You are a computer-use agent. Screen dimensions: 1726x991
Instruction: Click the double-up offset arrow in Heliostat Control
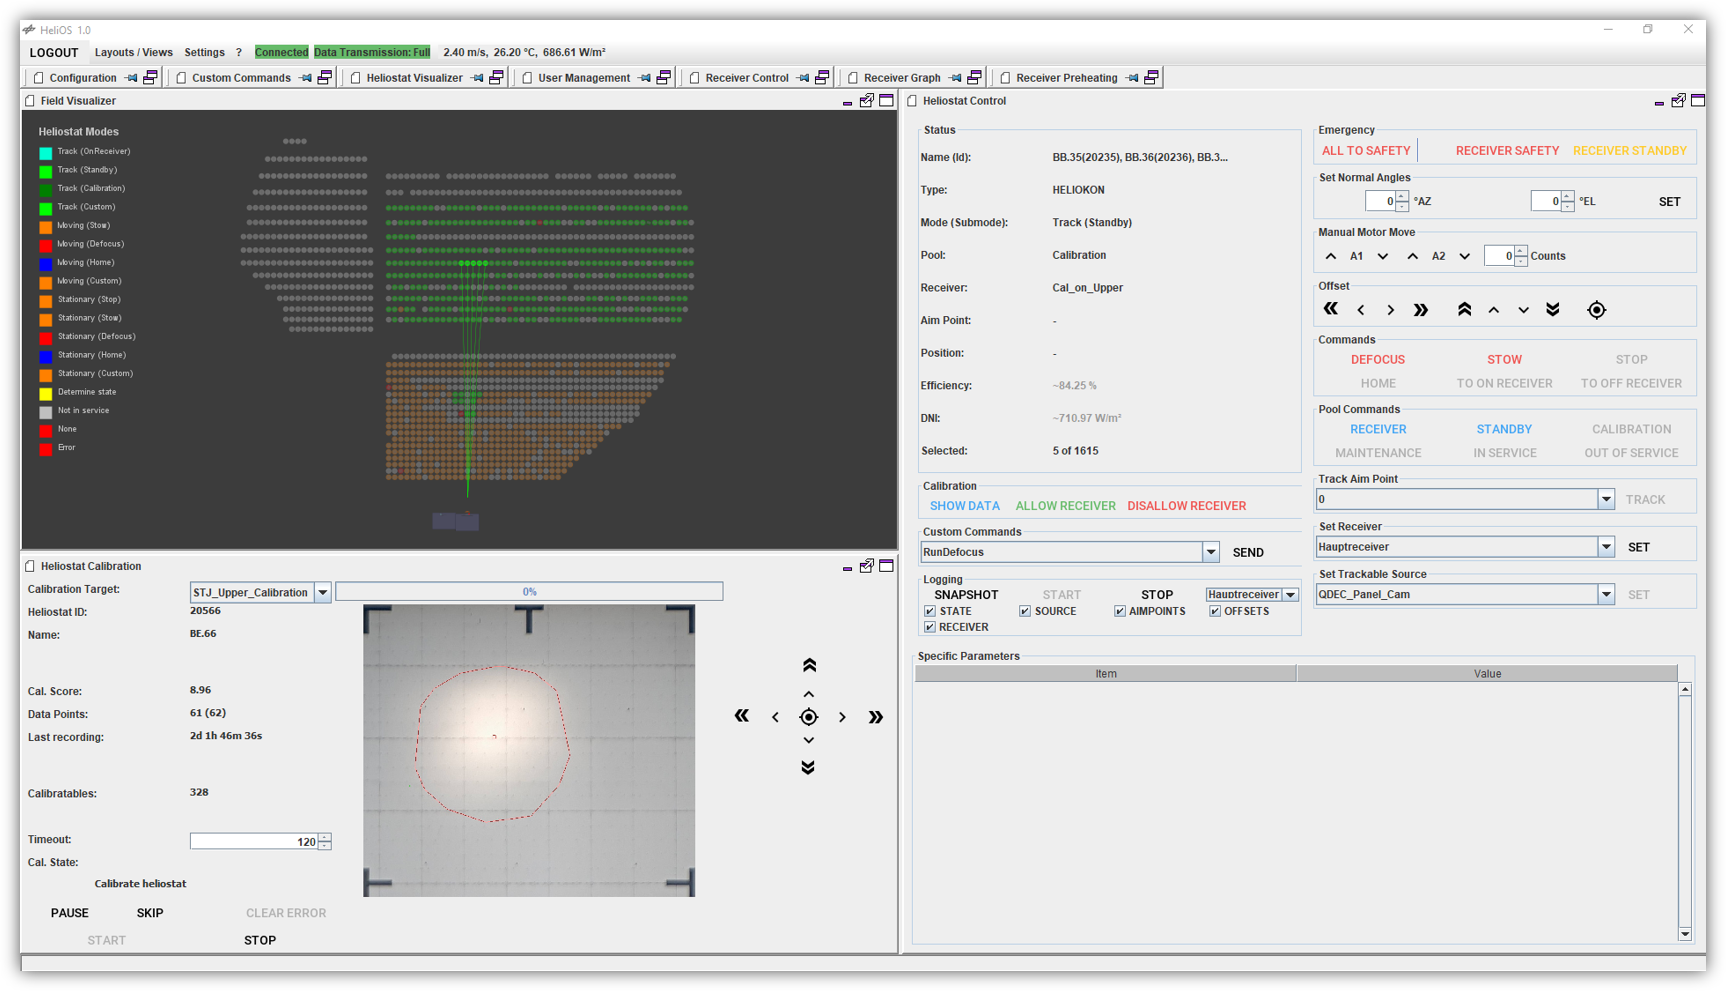[1464, 310]
